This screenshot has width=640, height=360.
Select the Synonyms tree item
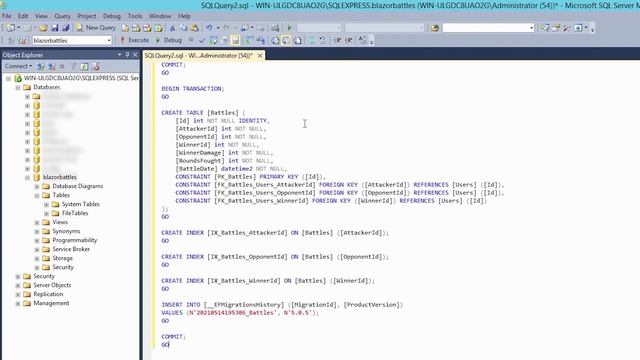coord(66,231)
